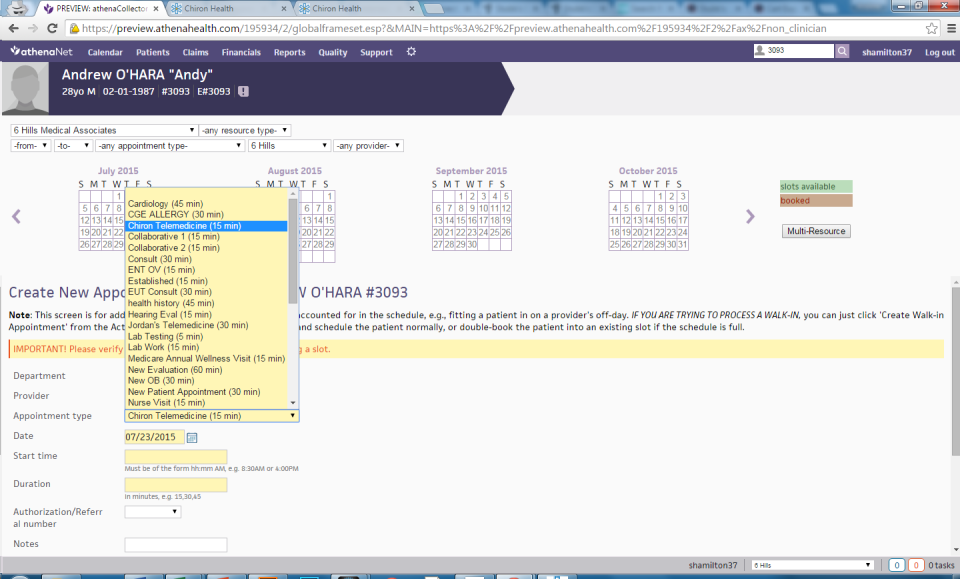Open the Patients menu
Screen dimensions: 960x579
click(x=152, y=53)
